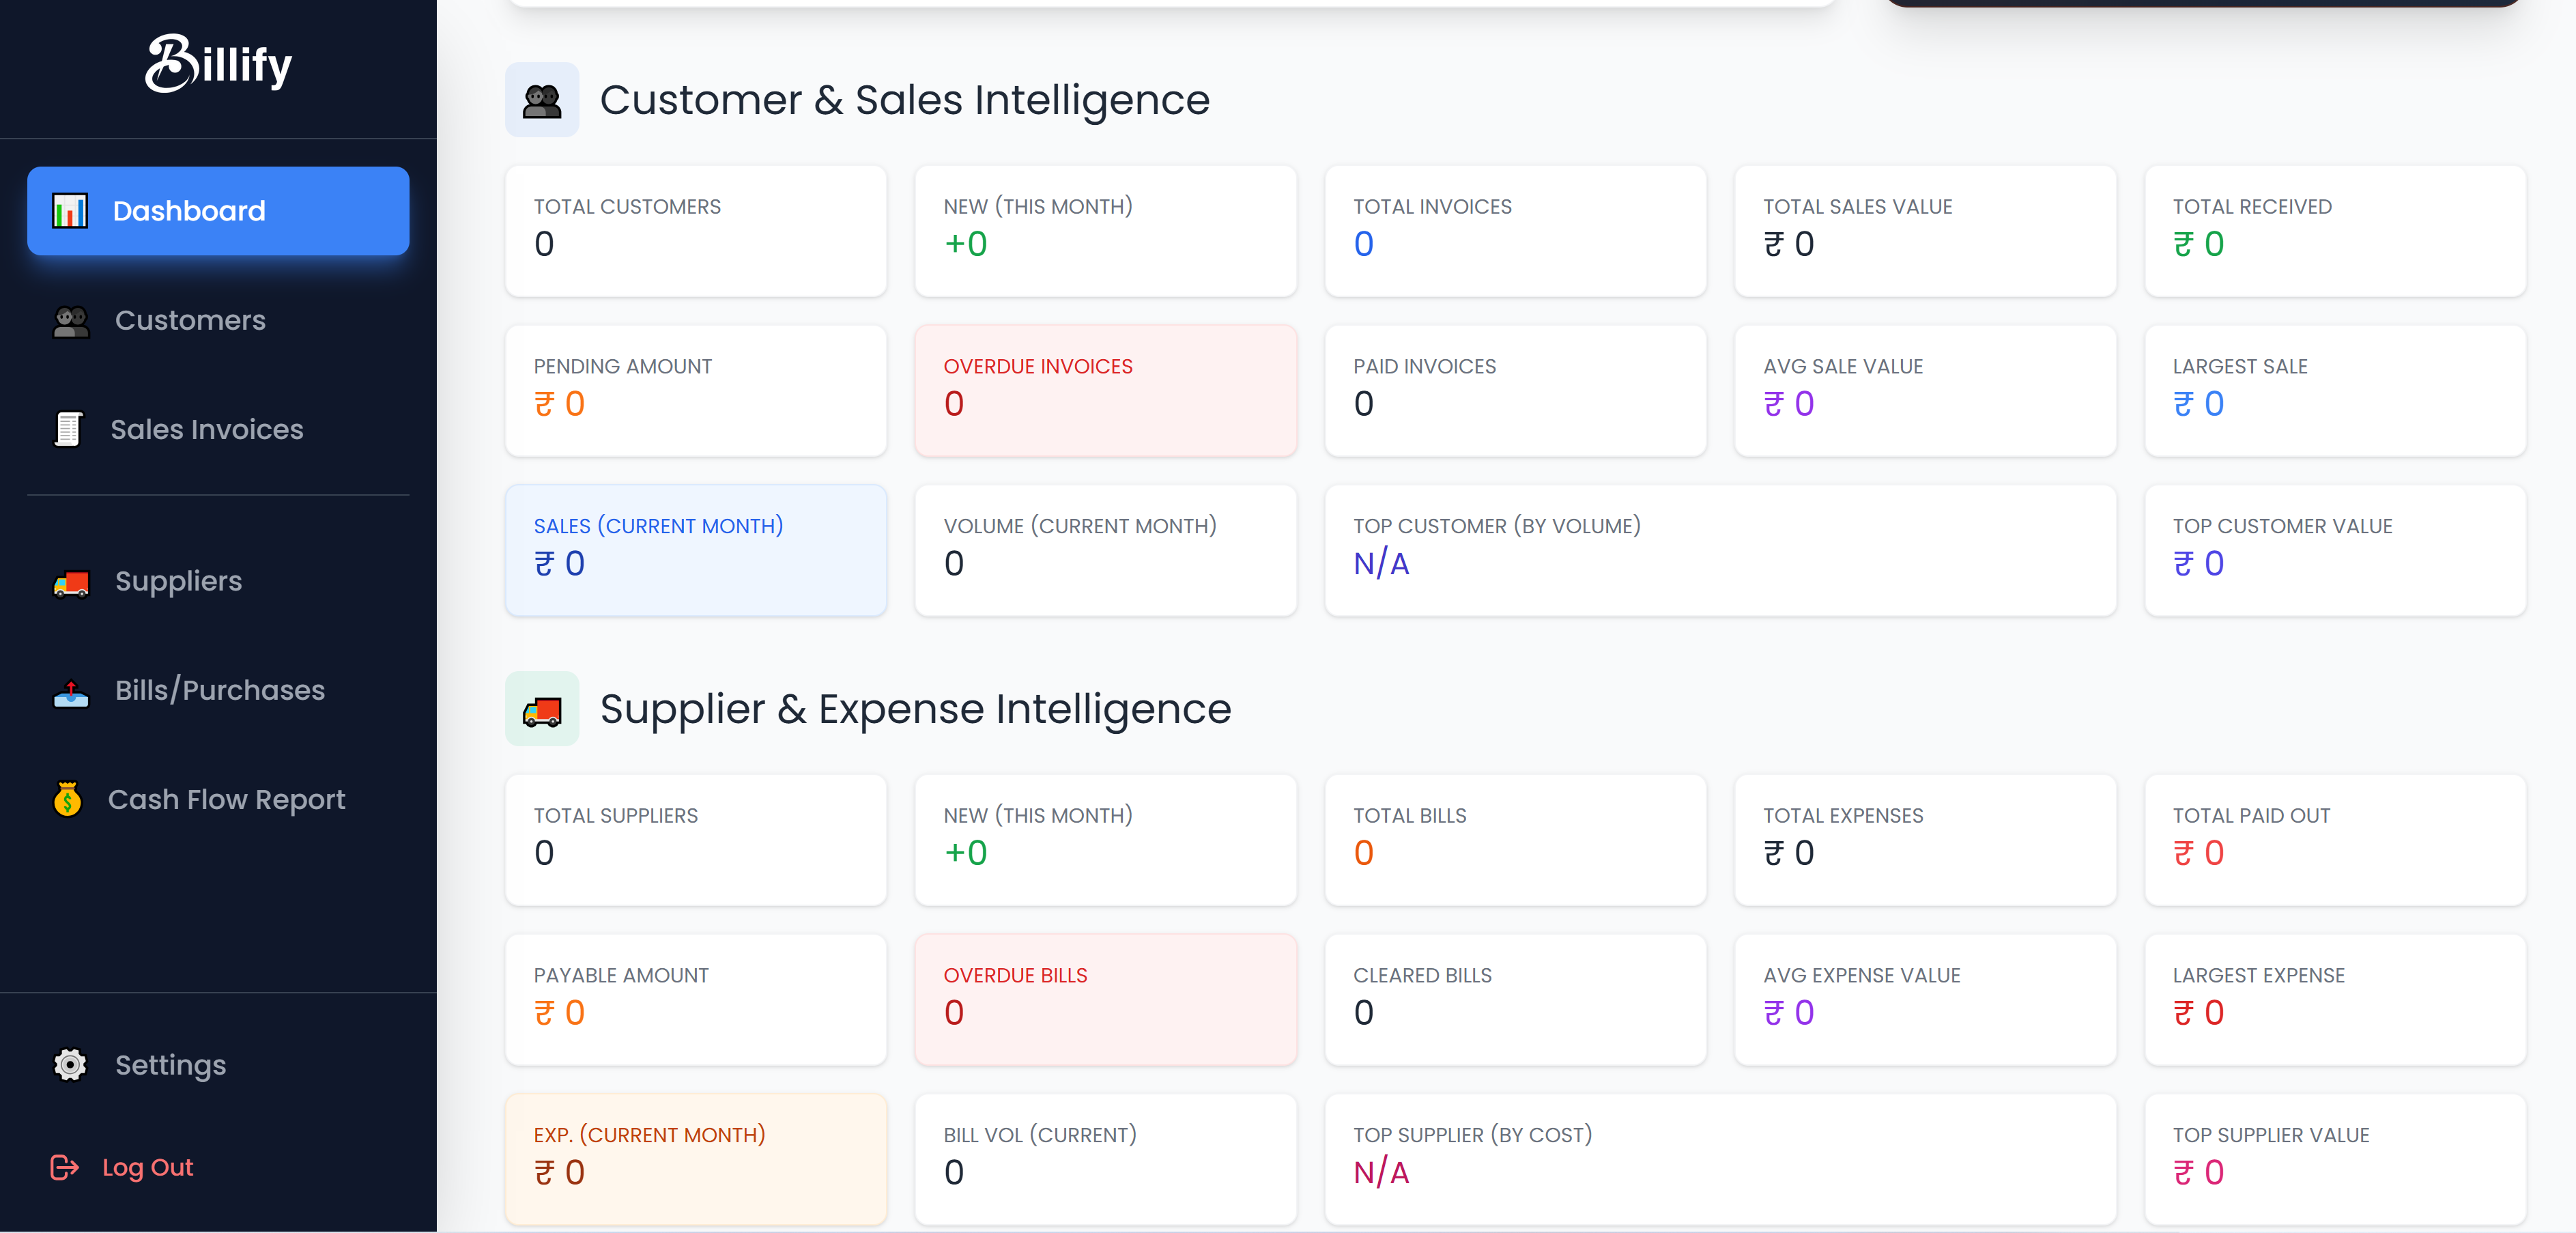The height and width of the screenshot is (1233, 2576).
Task: Click the Dashboard bar chart icon
Action: click(x=70, y=211)
